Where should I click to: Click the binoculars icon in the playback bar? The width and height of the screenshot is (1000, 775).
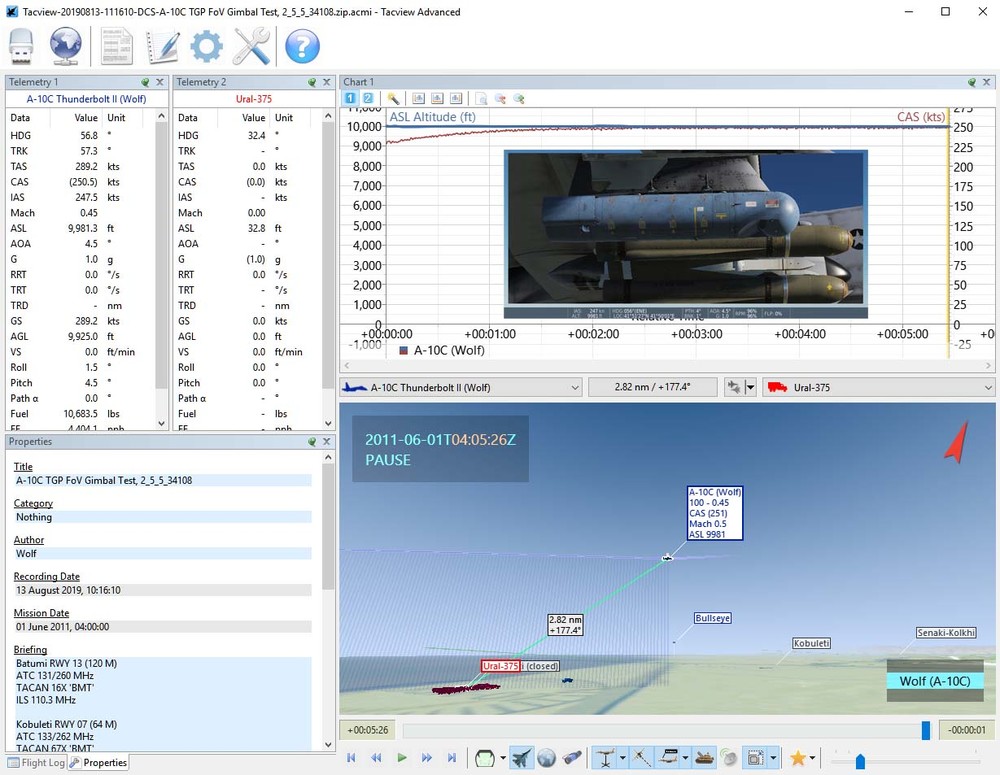(573, 758)
